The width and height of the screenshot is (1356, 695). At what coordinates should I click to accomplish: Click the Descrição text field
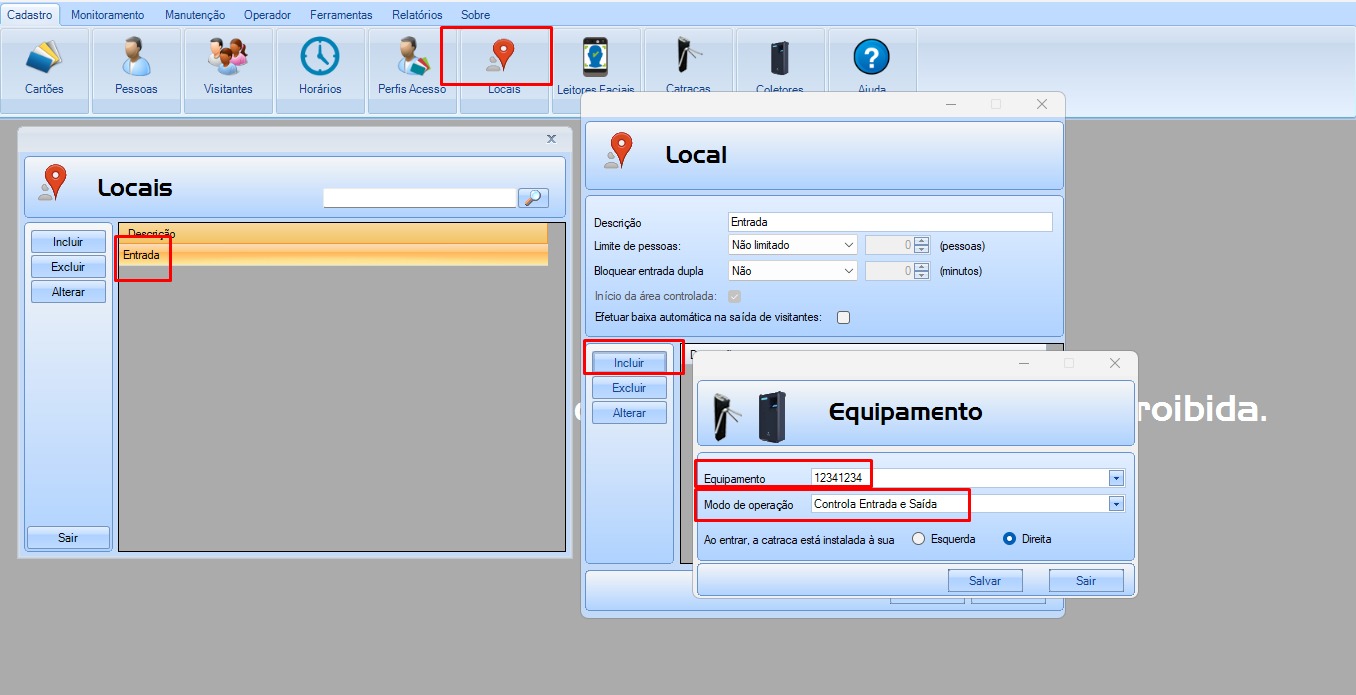click(x=890, y=222)
